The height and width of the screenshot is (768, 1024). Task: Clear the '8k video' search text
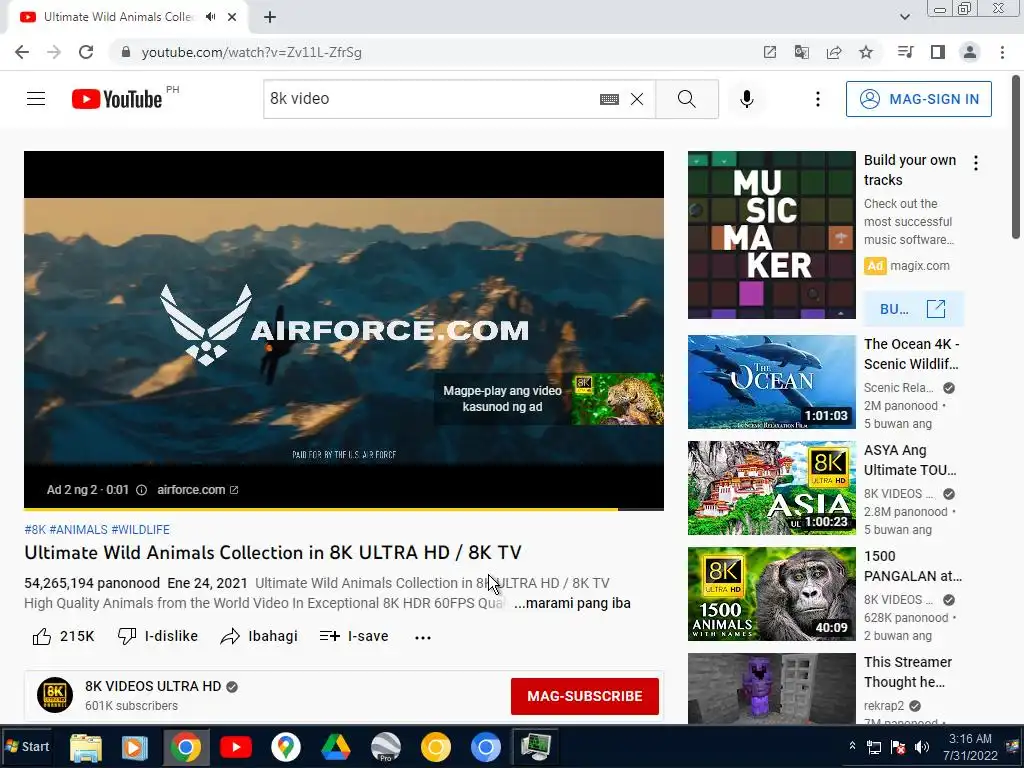[x=637, y=99]
